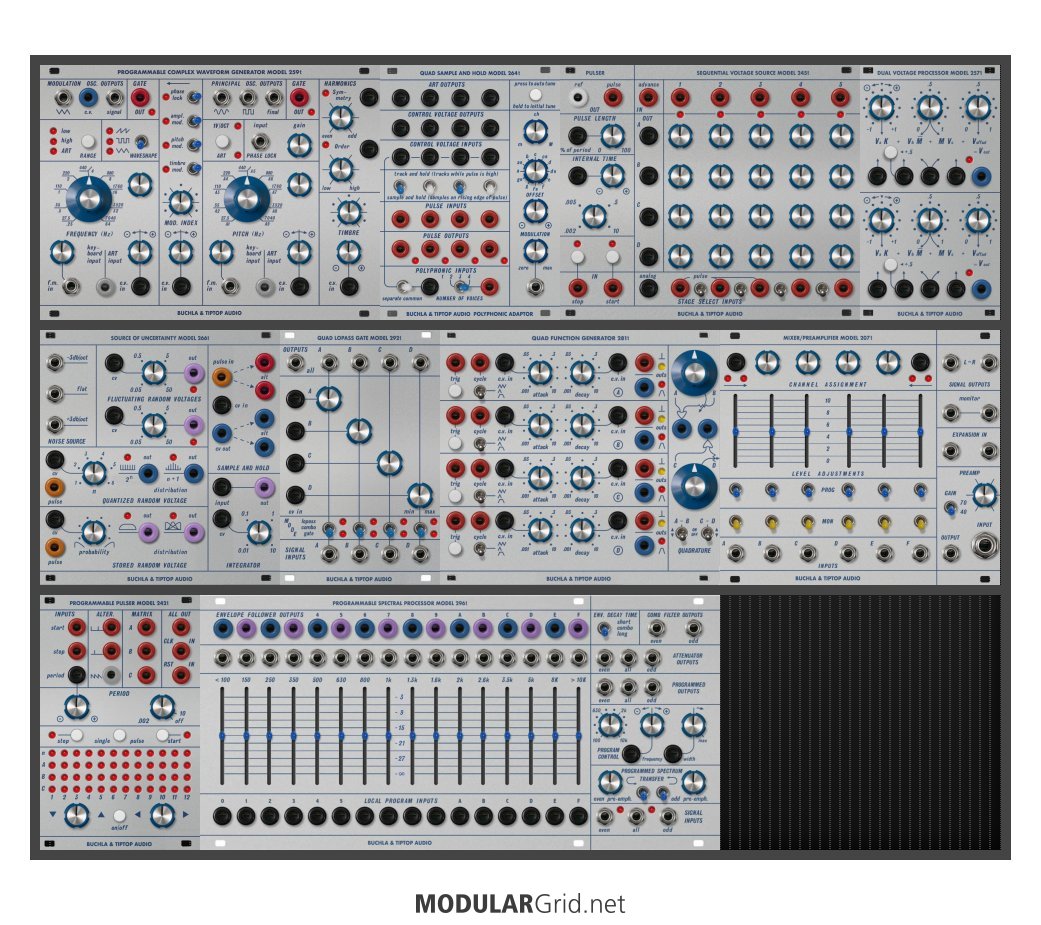Screen dimensions: 1041x925
Task: Click the orange pulse in jack, Sample and Hold
Action: tap(222, 377)
